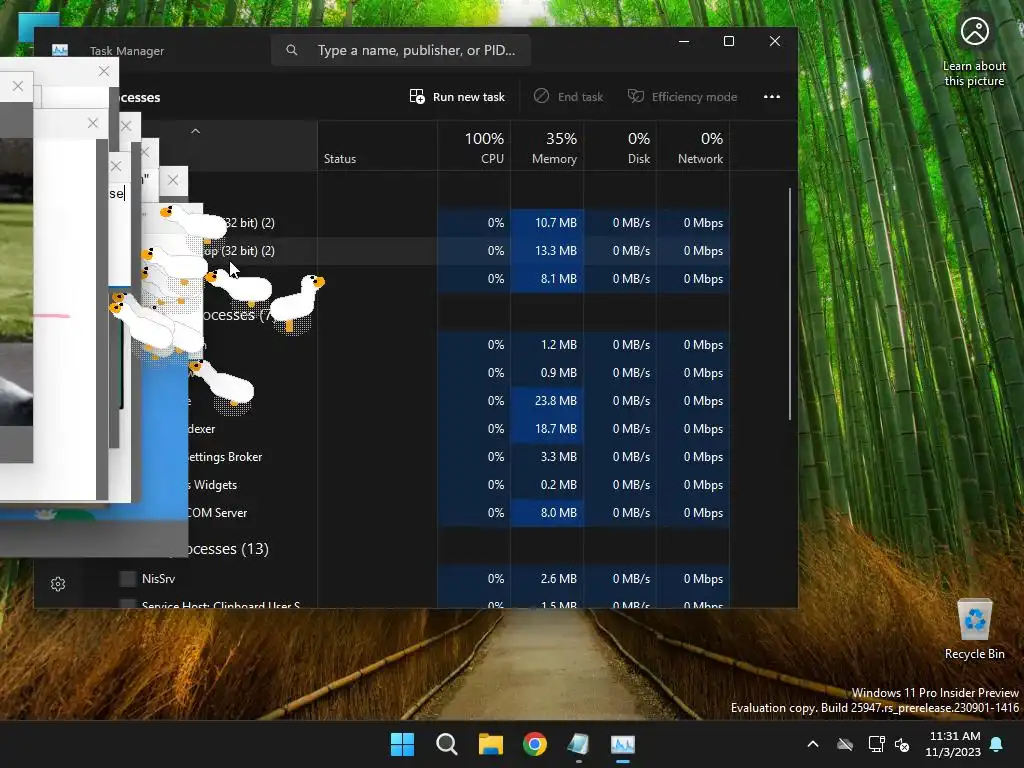The image size is (1024, 768).
Task: Select the 10.7 MB memory cell
Action: click(x=547, y=223)
